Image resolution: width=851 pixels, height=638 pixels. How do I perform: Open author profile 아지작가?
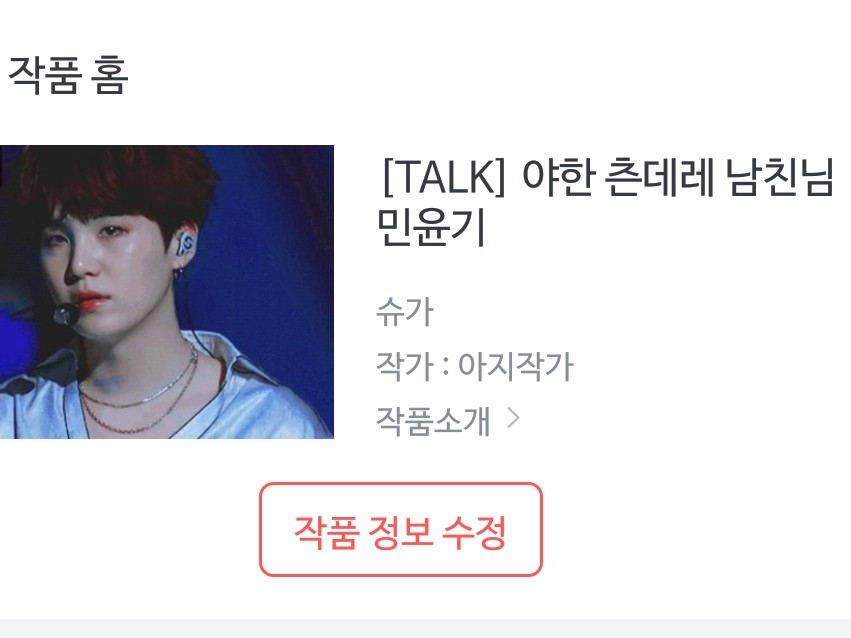(x=516, y=365)
